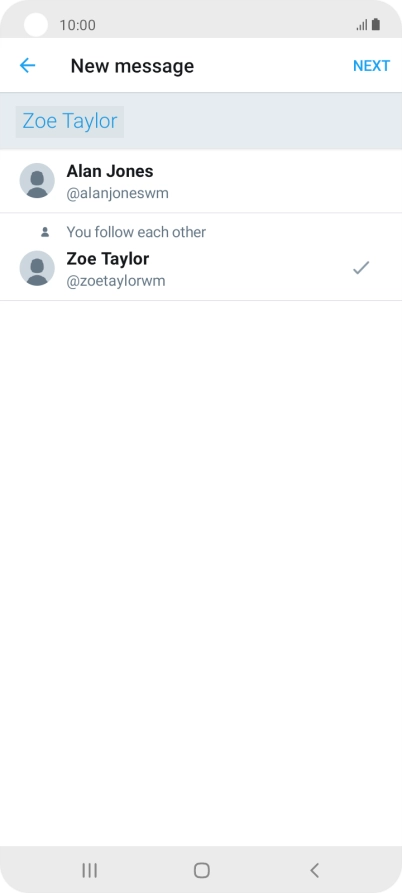Tap the Zoe Taylor name in list
402x893 pixels.
point(108,259)
